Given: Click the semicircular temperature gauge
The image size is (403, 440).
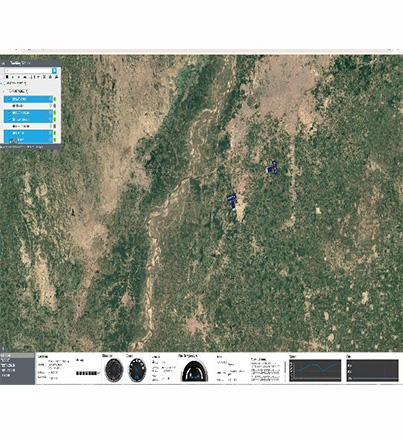Looking at the screenshot, I should (194, 371).
